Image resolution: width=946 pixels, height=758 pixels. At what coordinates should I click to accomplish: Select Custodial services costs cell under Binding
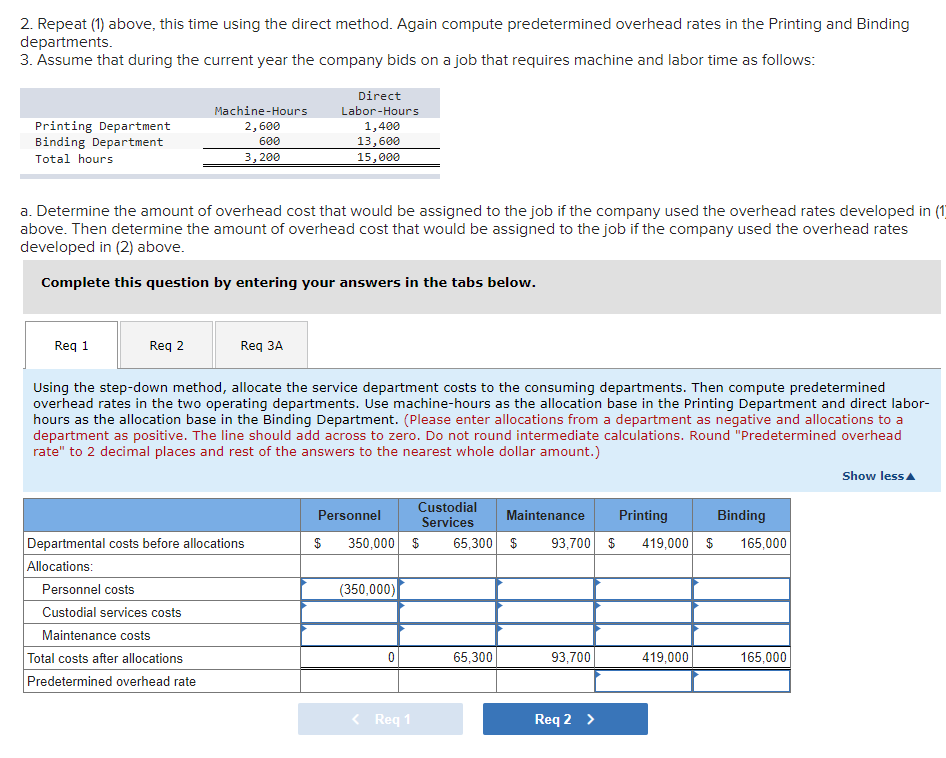pyautogui.click(x=741, y=612)
